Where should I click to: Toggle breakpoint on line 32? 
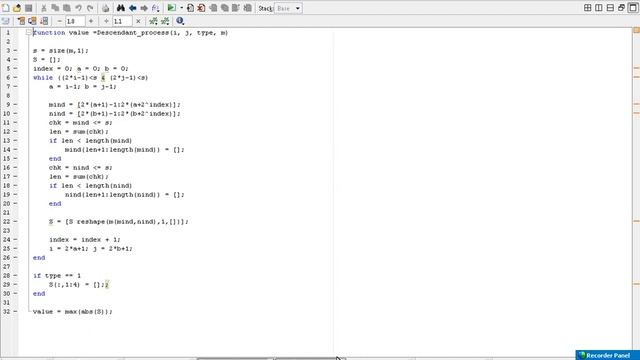(15, 311)
